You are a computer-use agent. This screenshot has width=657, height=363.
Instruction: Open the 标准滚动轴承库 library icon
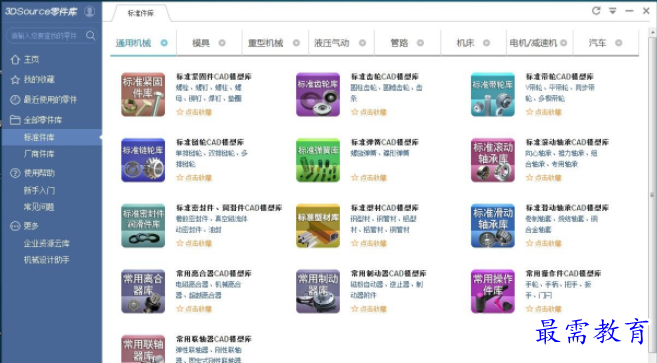tap(493, 160)
